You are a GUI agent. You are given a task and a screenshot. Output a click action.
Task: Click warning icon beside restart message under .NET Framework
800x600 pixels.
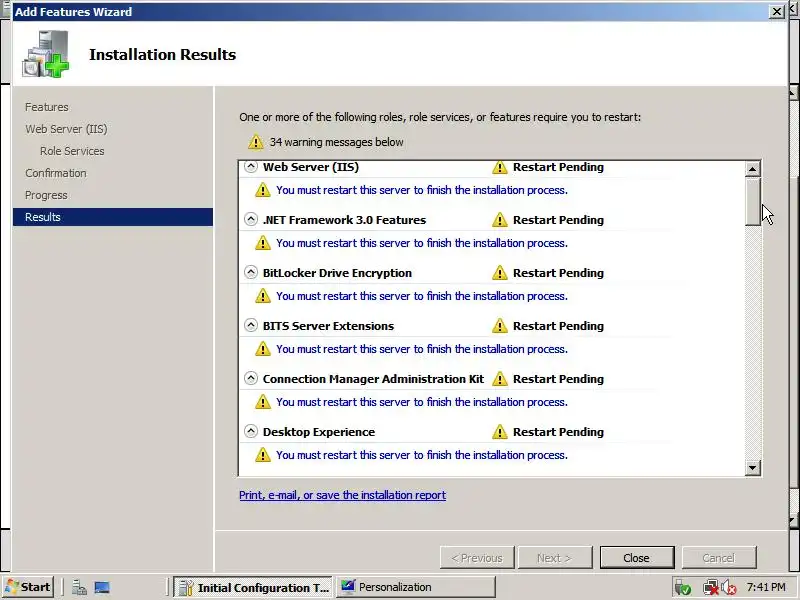coord(263,243)
